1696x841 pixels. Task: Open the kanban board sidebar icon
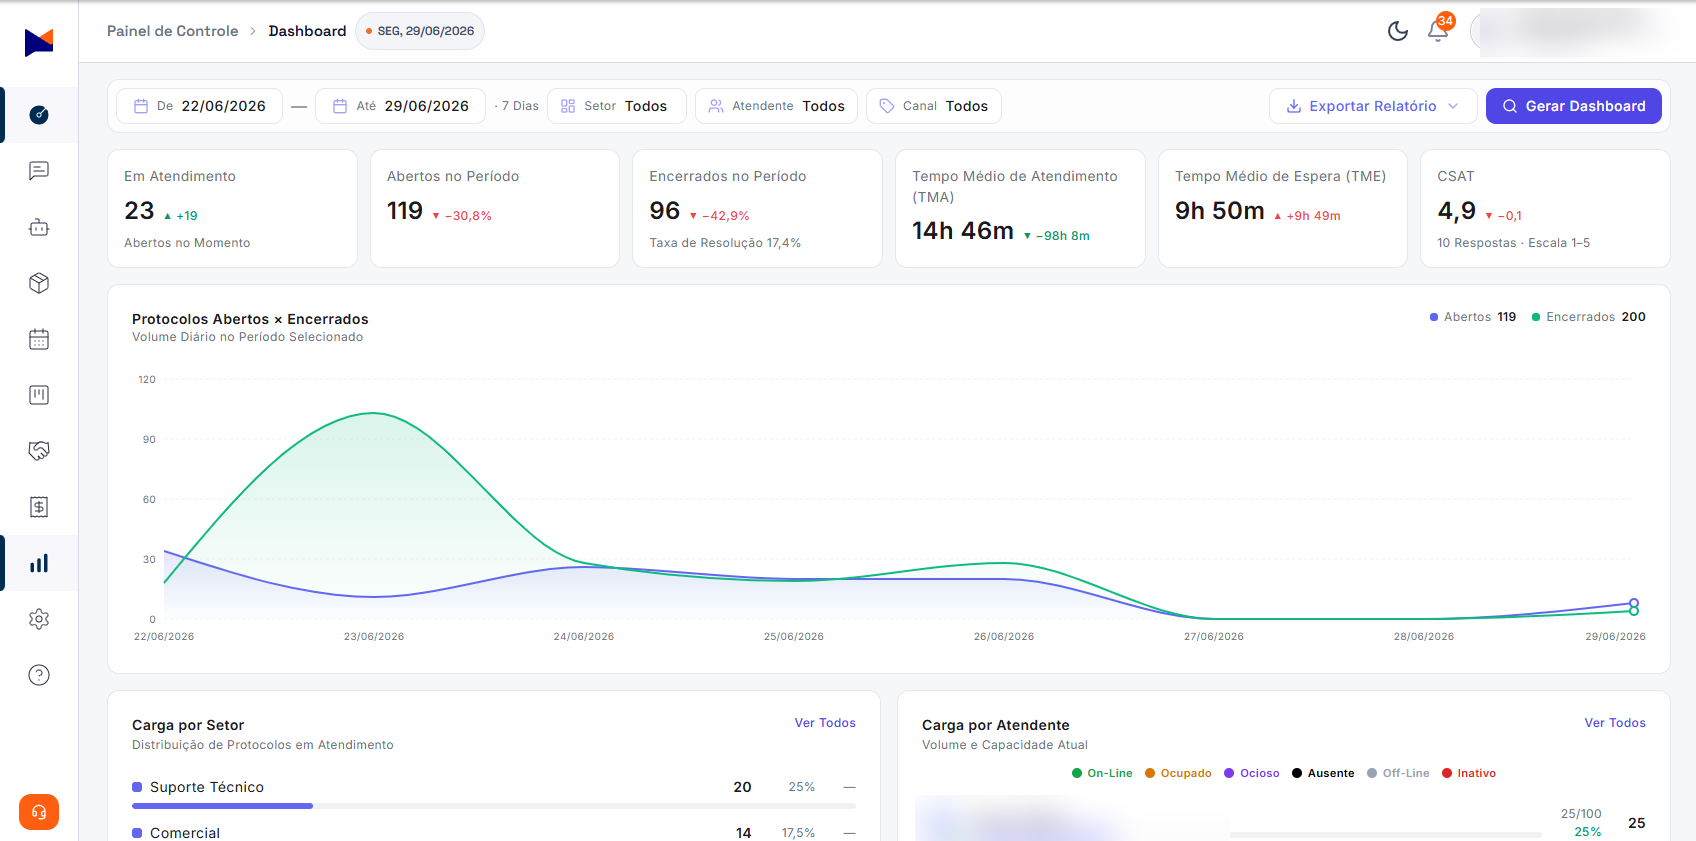point(39,395)
